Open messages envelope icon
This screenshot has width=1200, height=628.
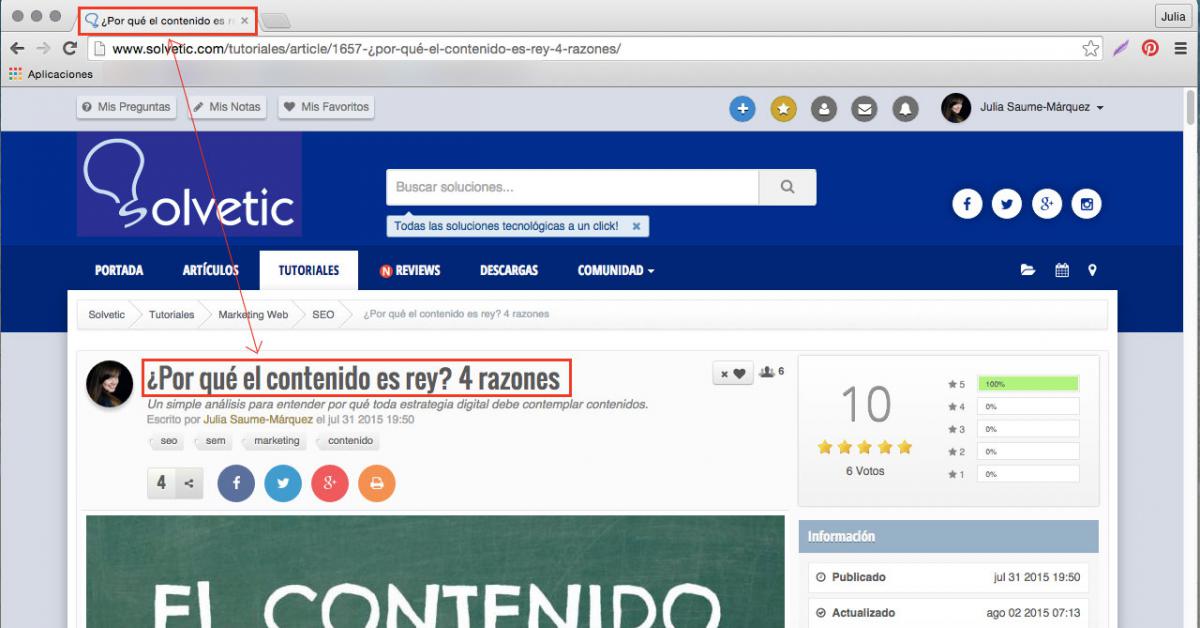(x=864, y=108)
